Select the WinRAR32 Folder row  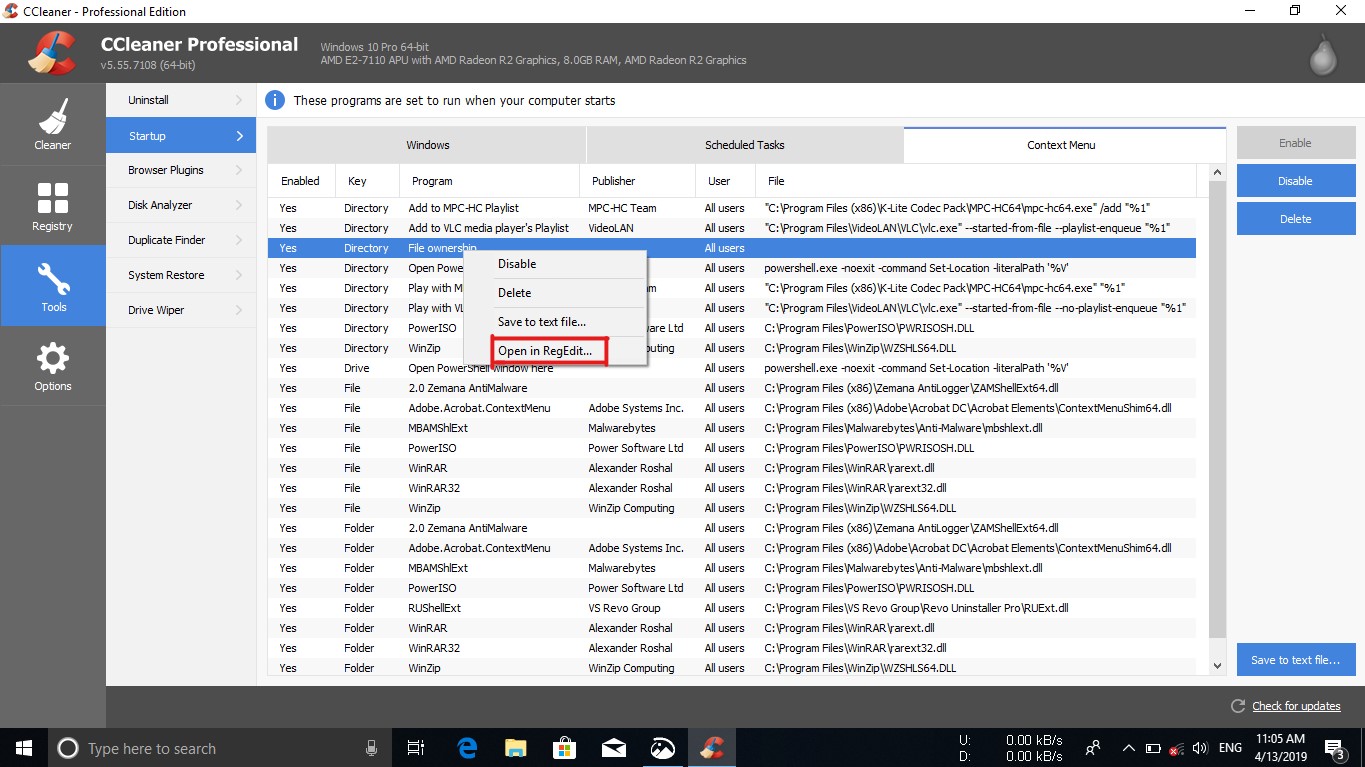(731, 648)
